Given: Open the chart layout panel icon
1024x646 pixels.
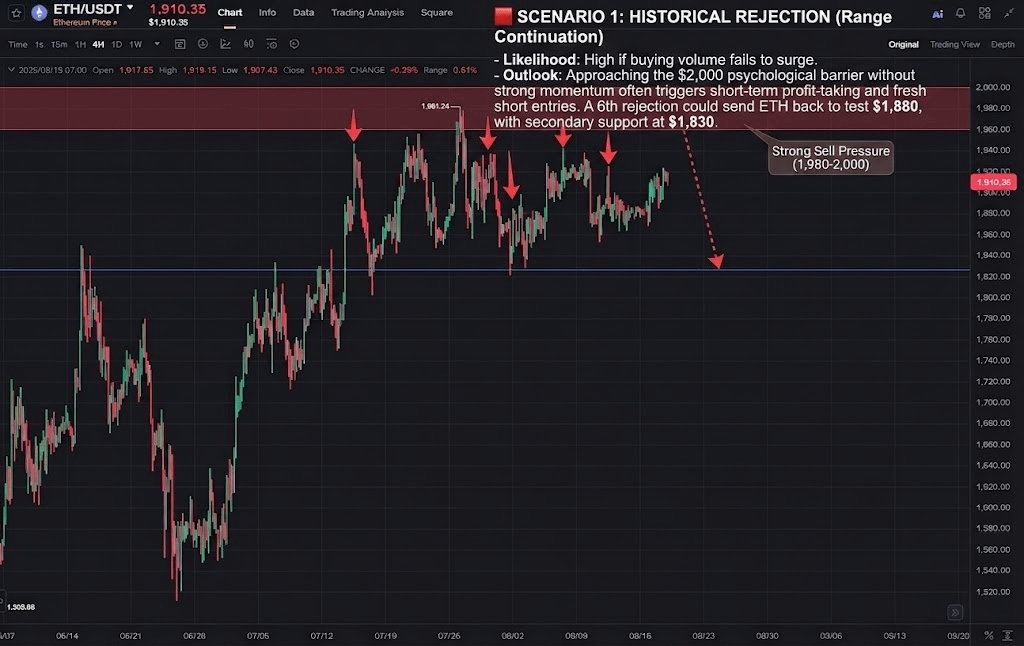Looking at the screenshot, I should click(x=180, y=44).
